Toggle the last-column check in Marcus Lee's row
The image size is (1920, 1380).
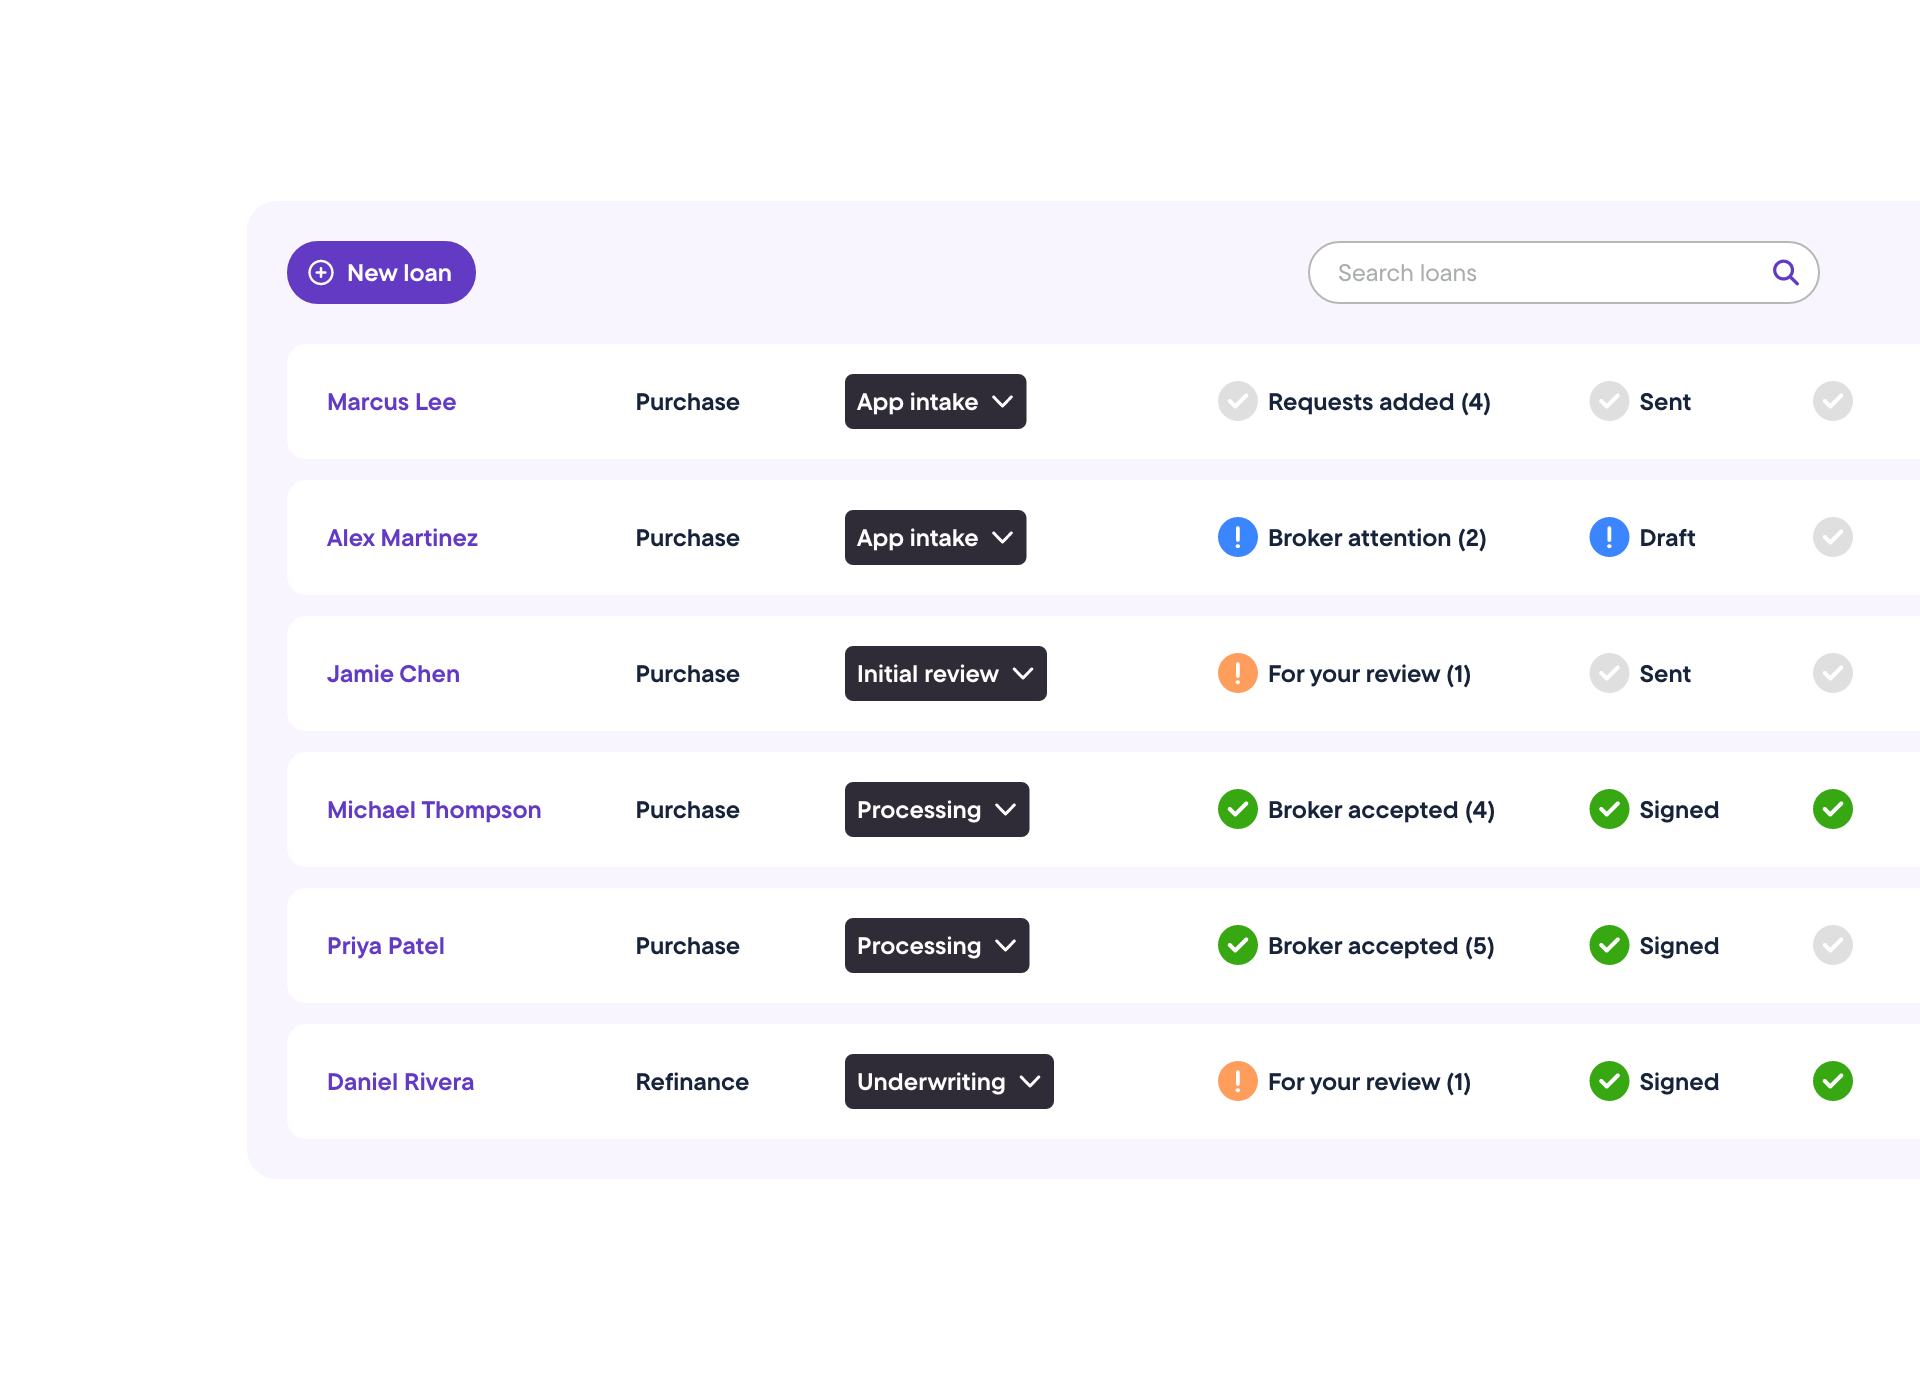tap(1832, 402)
